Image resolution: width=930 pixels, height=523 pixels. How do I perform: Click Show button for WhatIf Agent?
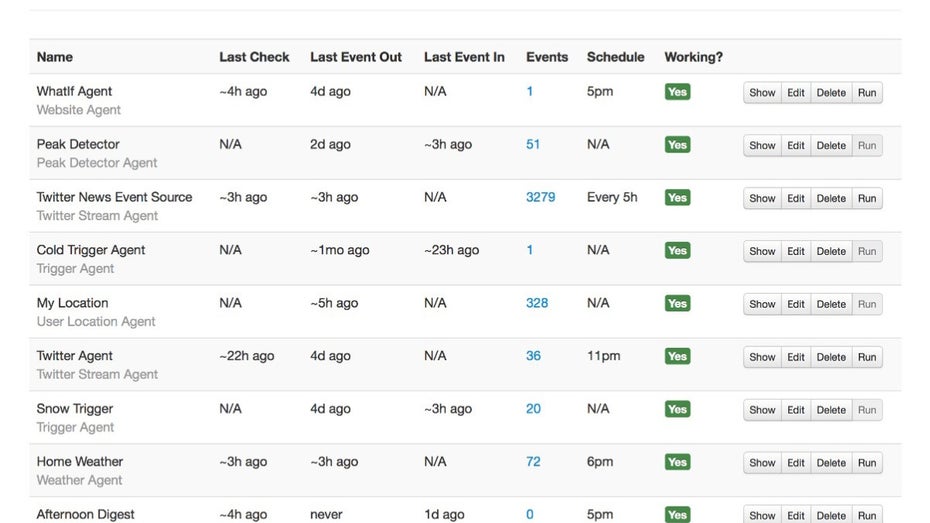coord(762,93)
